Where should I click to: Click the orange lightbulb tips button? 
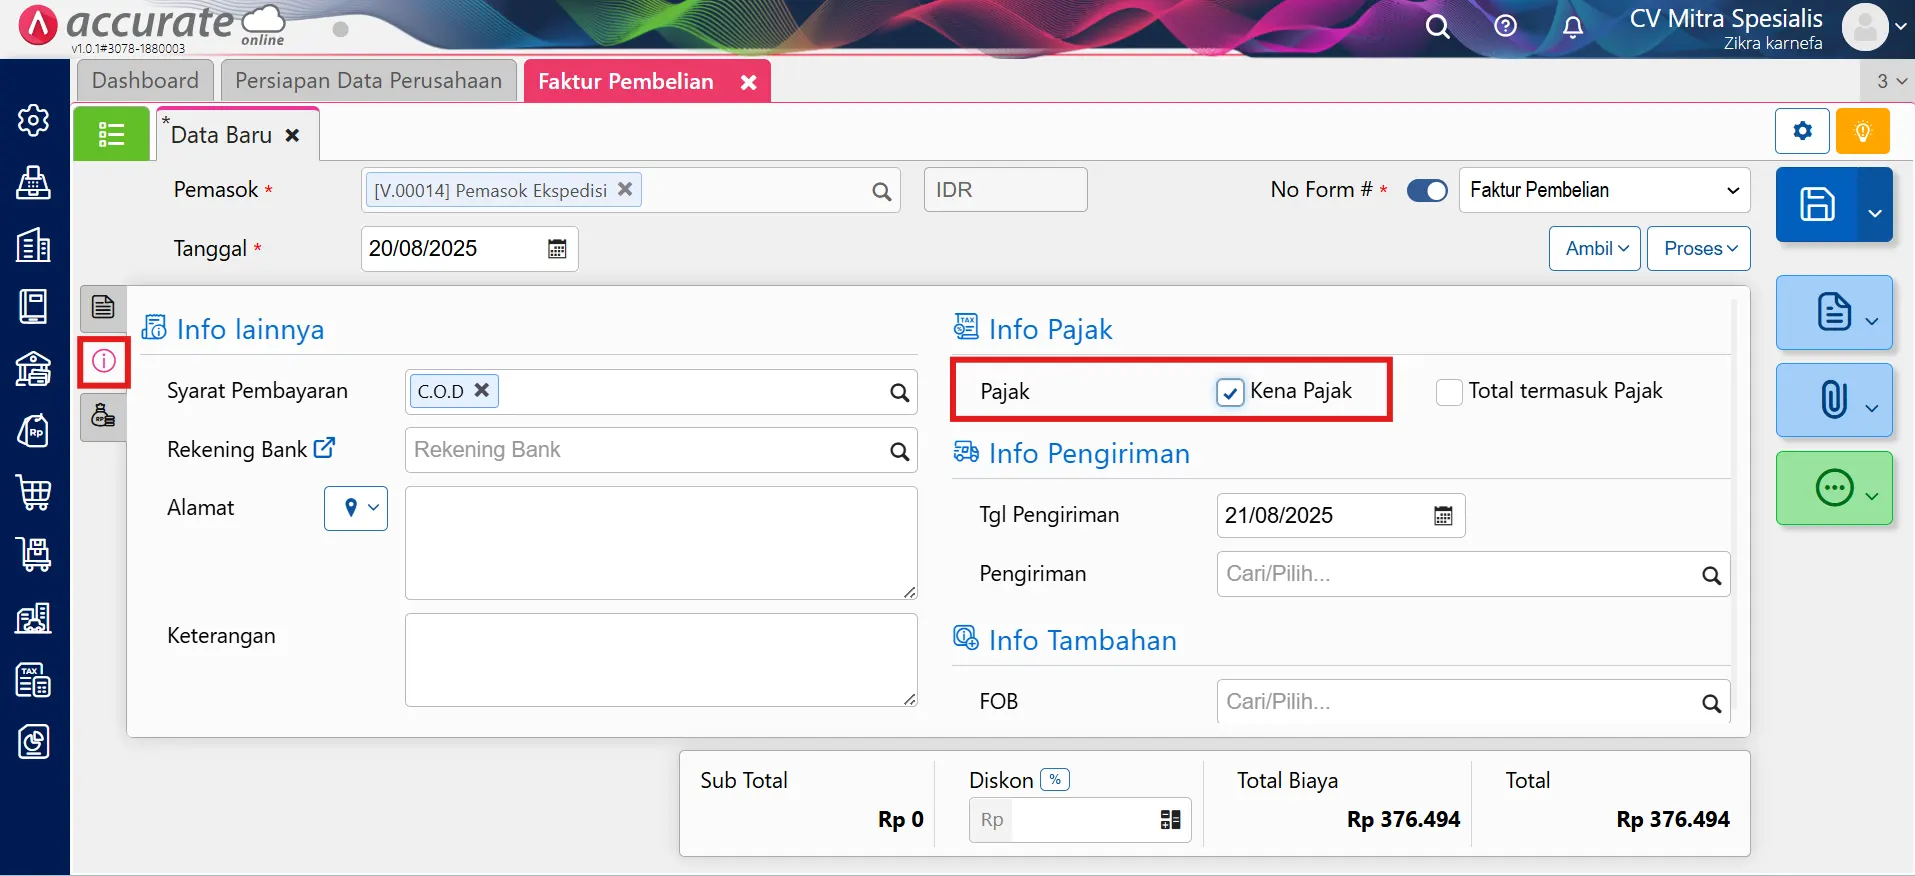1862,131
